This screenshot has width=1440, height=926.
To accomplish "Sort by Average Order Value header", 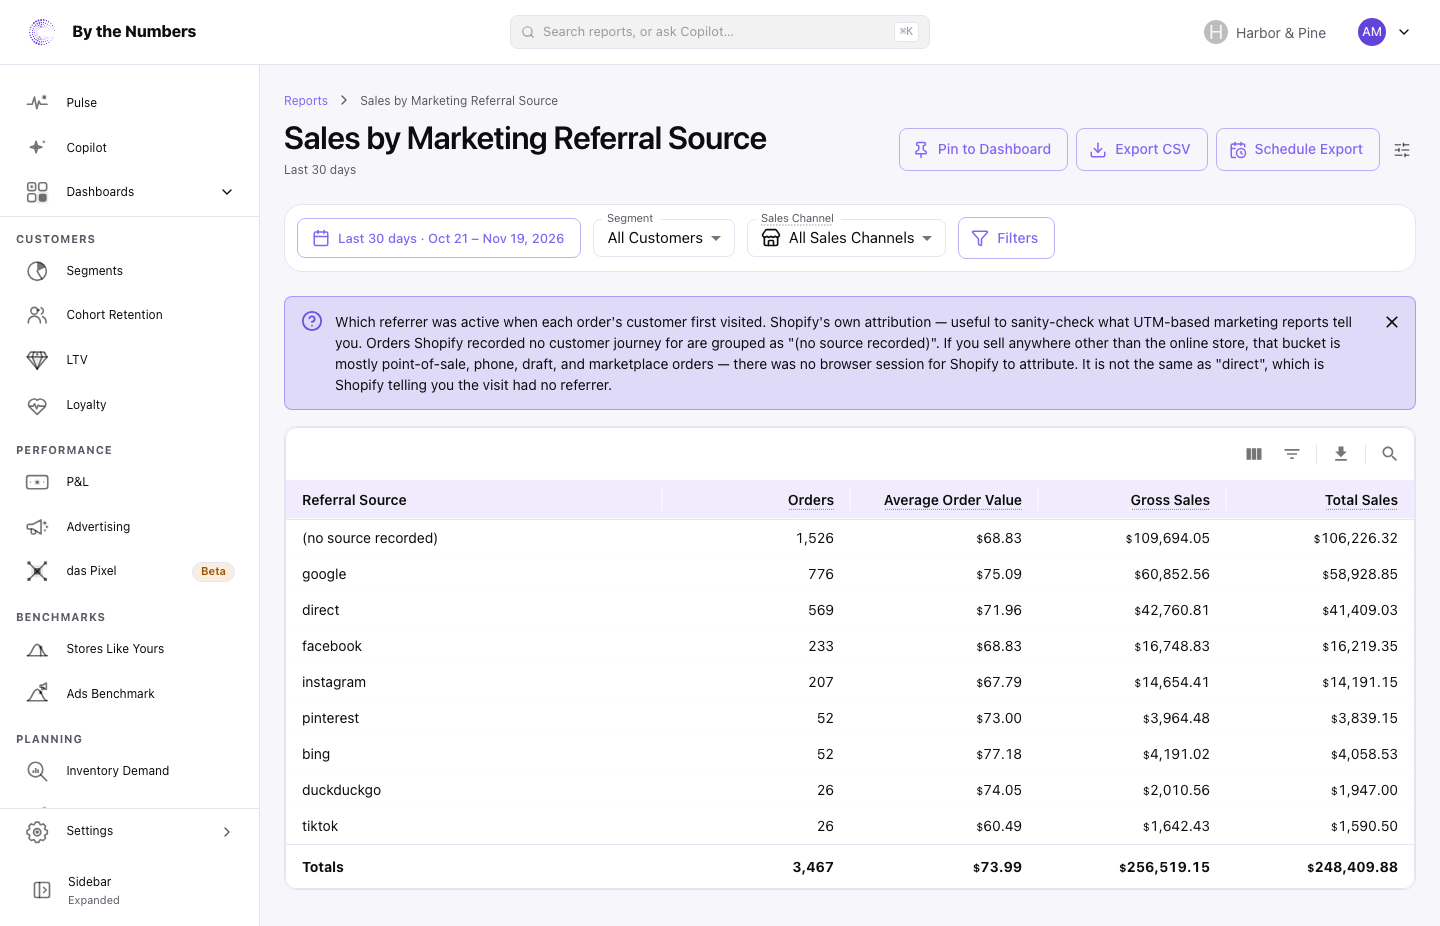I will [x=953, y=500].
